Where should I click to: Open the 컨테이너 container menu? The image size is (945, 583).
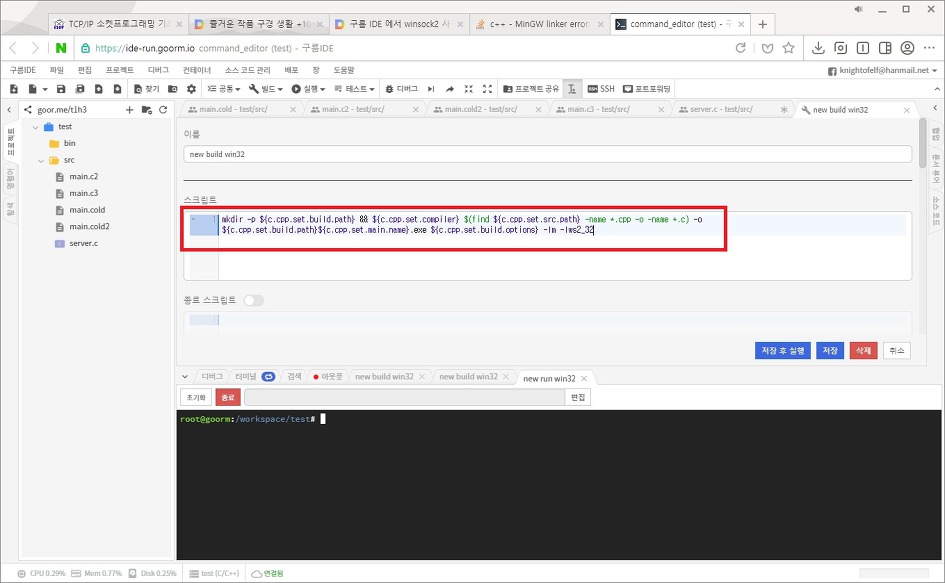click(197, 70)
